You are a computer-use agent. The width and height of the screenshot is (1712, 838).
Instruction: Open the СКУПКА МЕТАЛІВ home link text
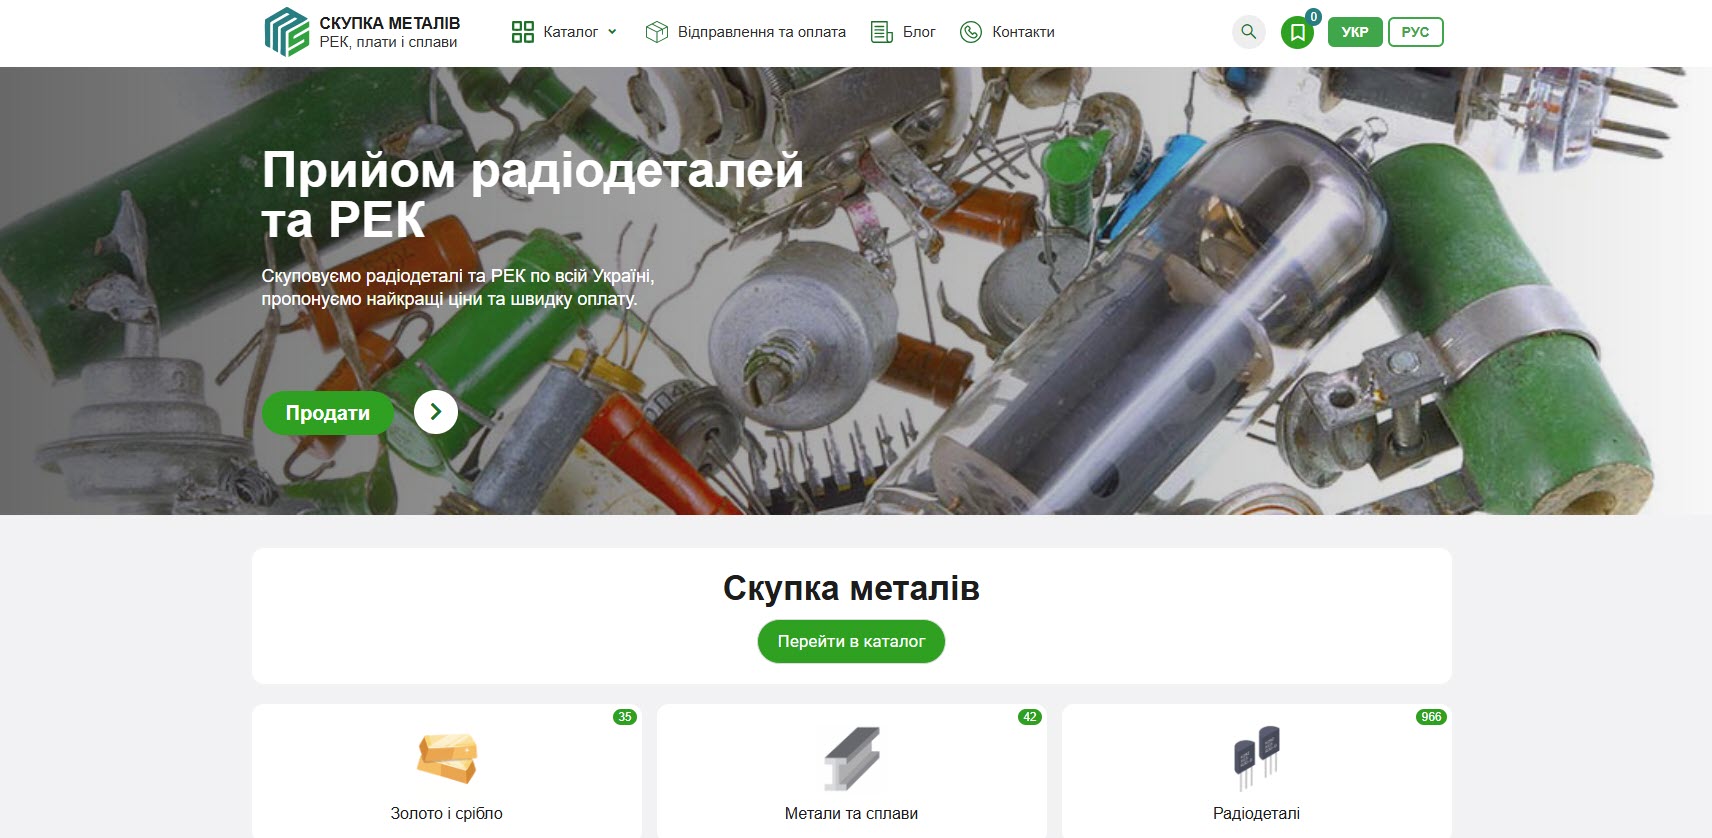coord(389,23)
